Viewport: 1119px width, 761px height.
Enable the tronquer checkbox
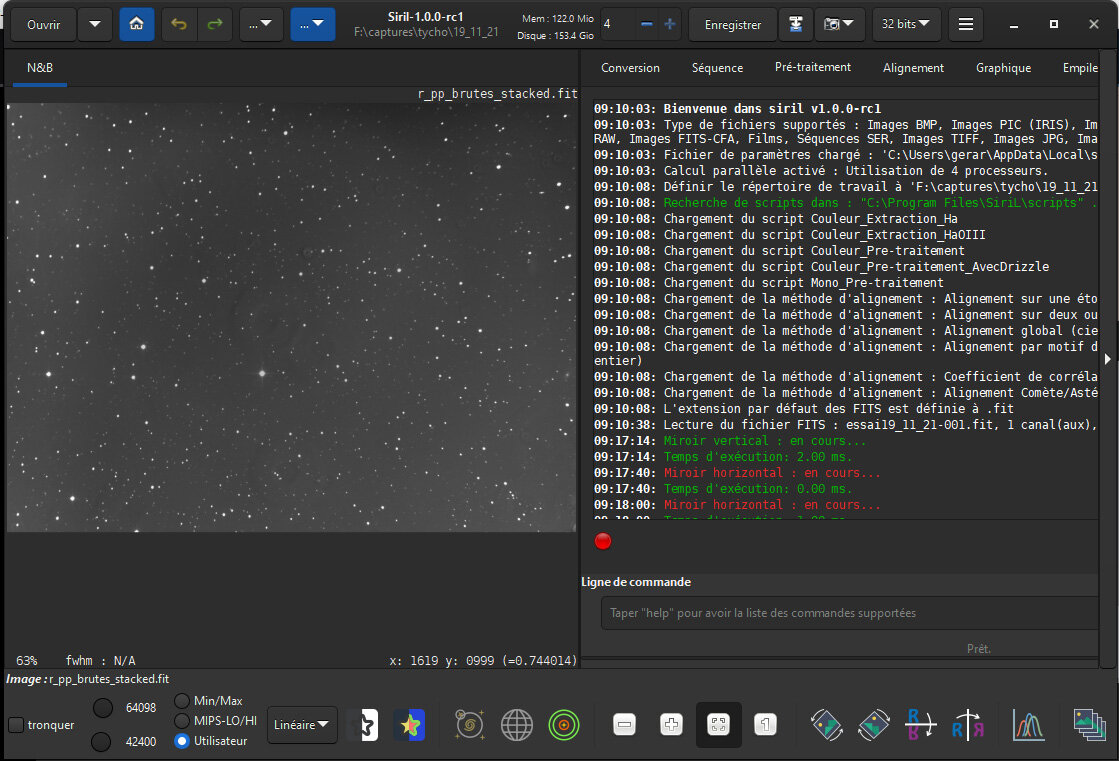tap(16, 725)
